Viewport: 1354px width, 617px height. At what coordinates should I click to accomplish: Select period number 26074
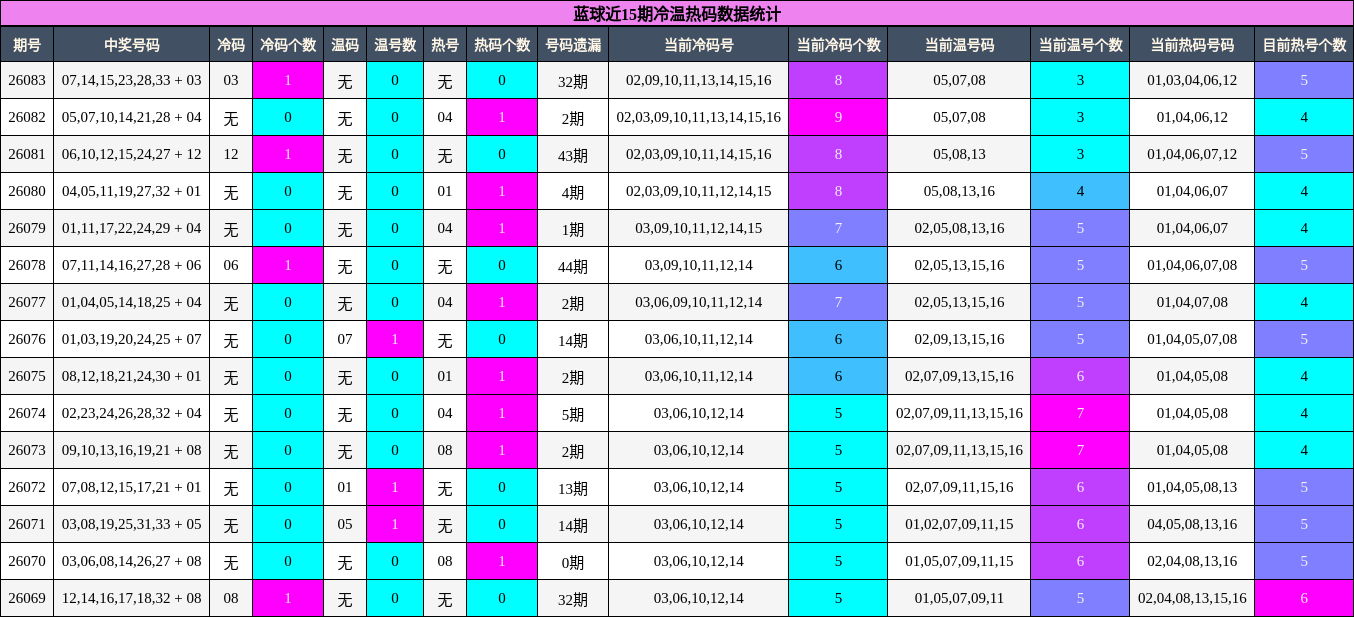click(27, 413)
